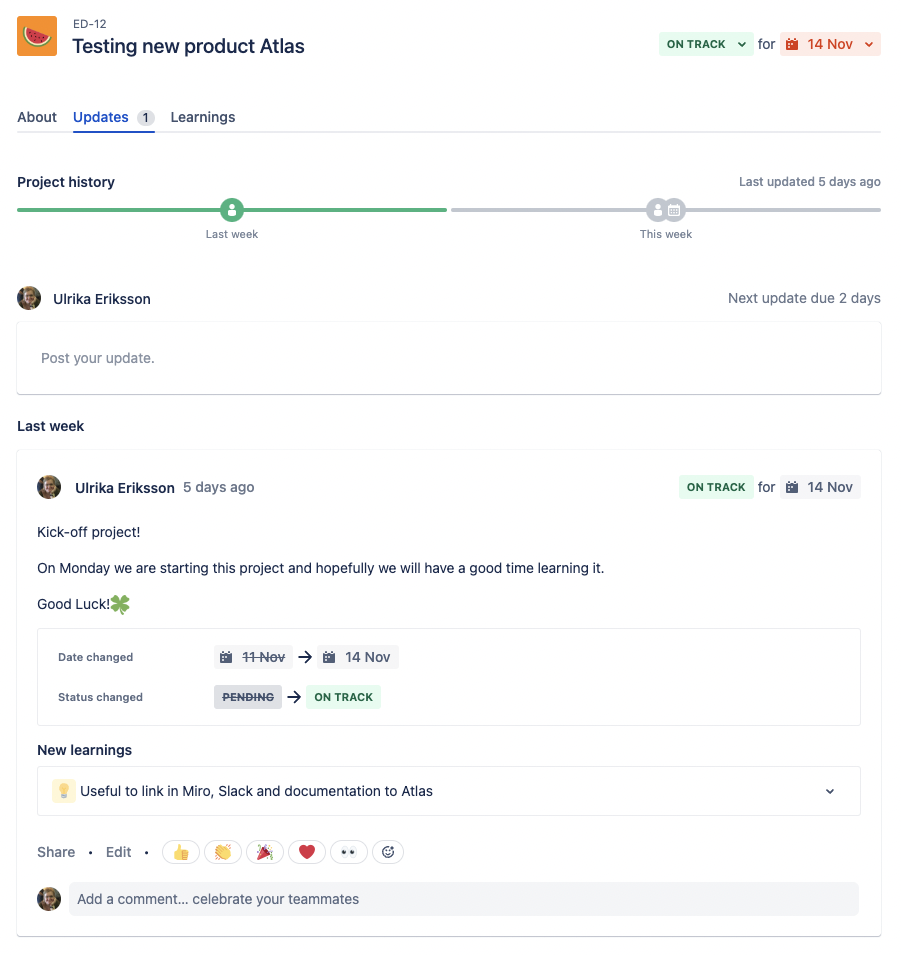Toggle the heart reaction
Viewport: 901px width, 955px height.
click(306, 851)
